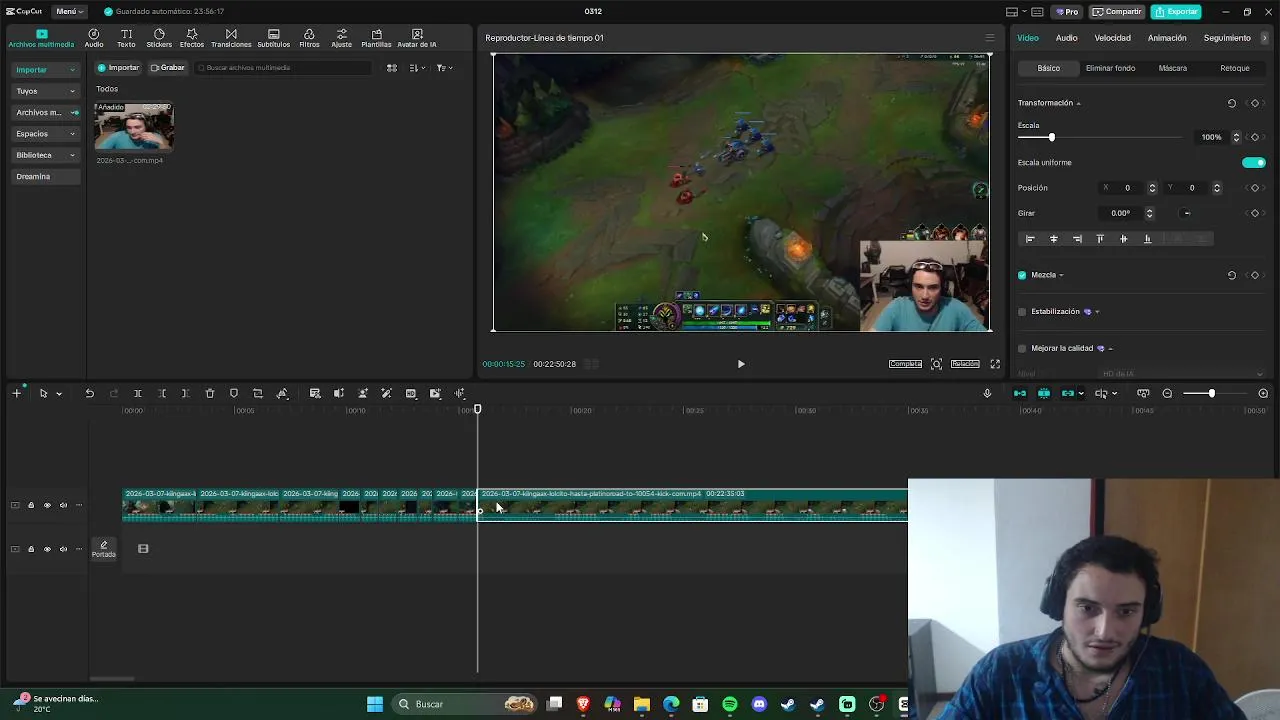
Task: Open fullscreen preview icon
Action: click(x=995, y=364)
